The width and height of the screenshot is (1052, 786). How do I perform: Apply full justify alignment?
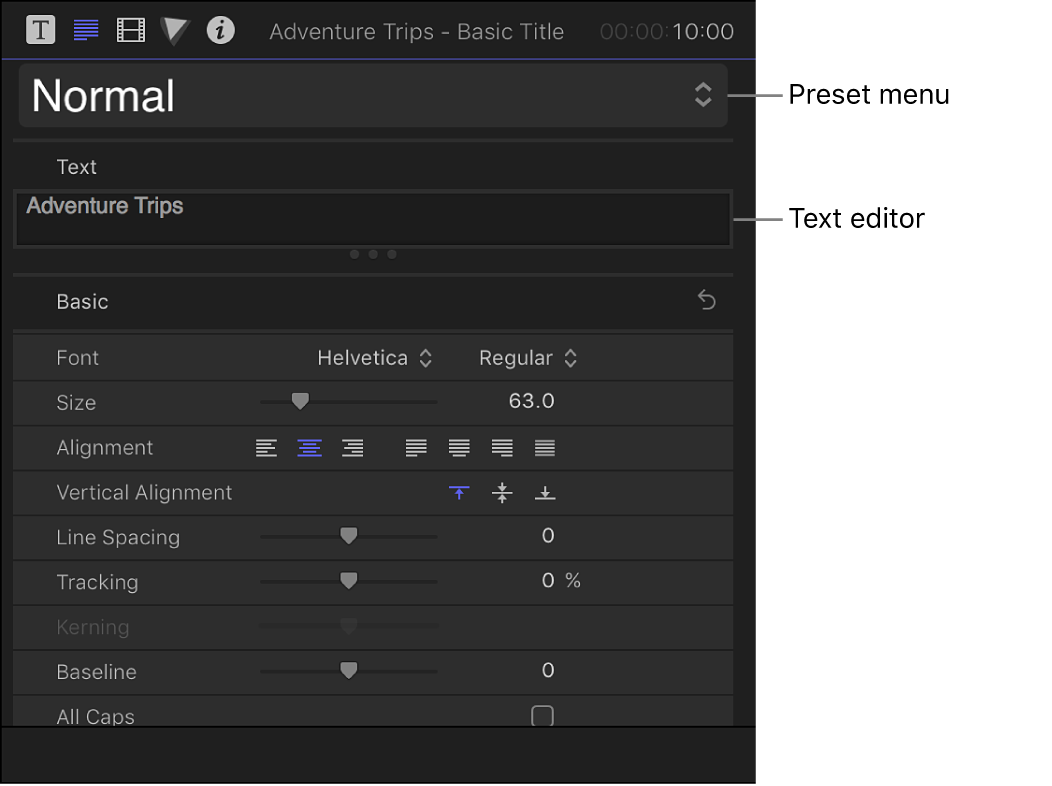click(544, 448)
